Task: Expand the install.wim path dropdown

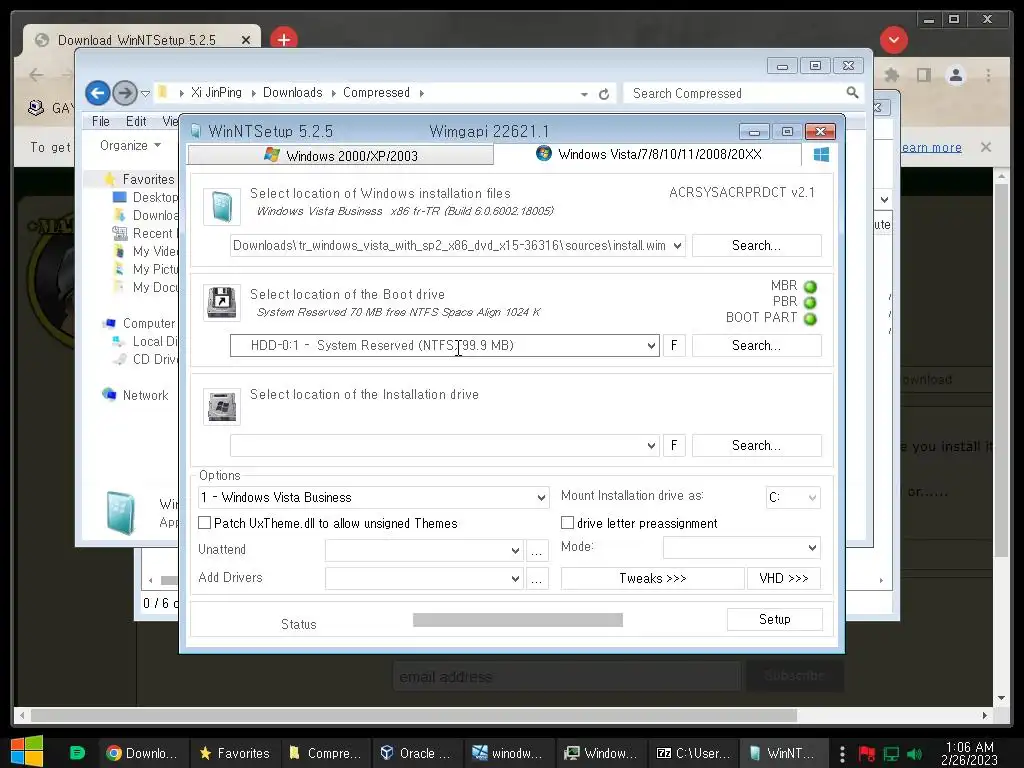Action: tap(677, 246)
